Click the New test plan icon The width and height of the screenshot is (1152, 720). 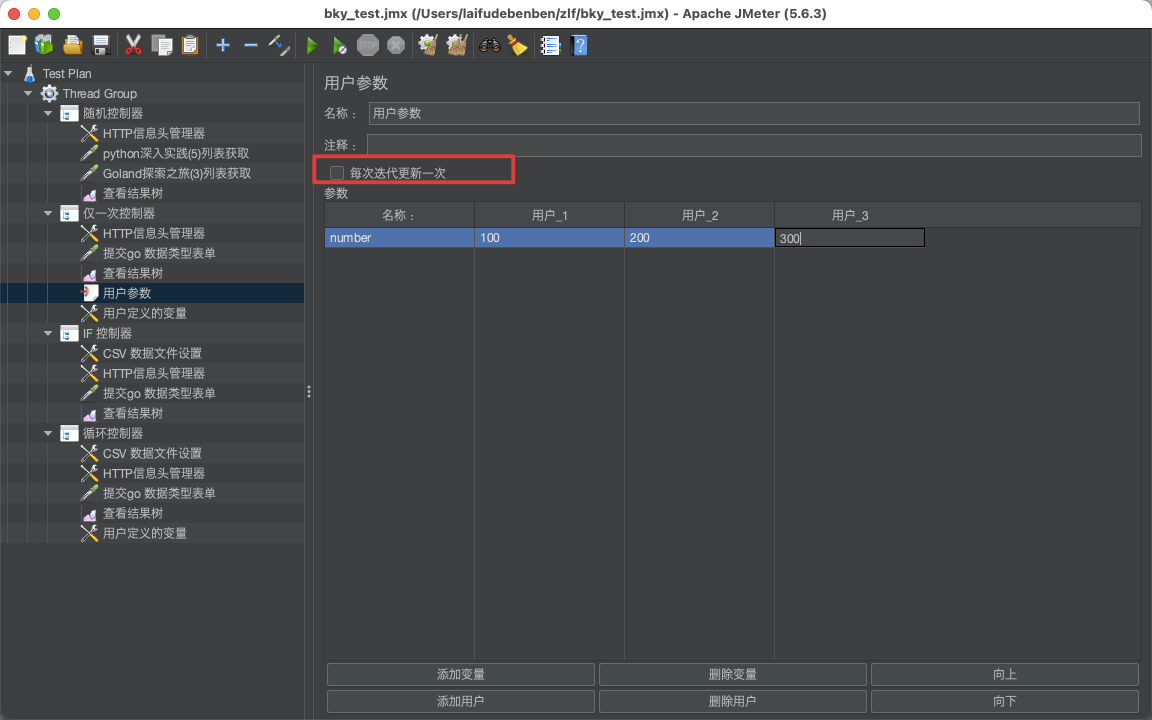pos(18,46)
